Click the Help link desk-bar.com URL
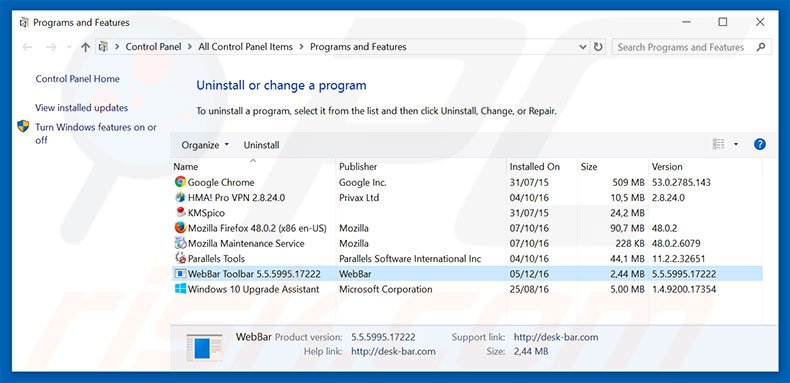 pos(393,351)
